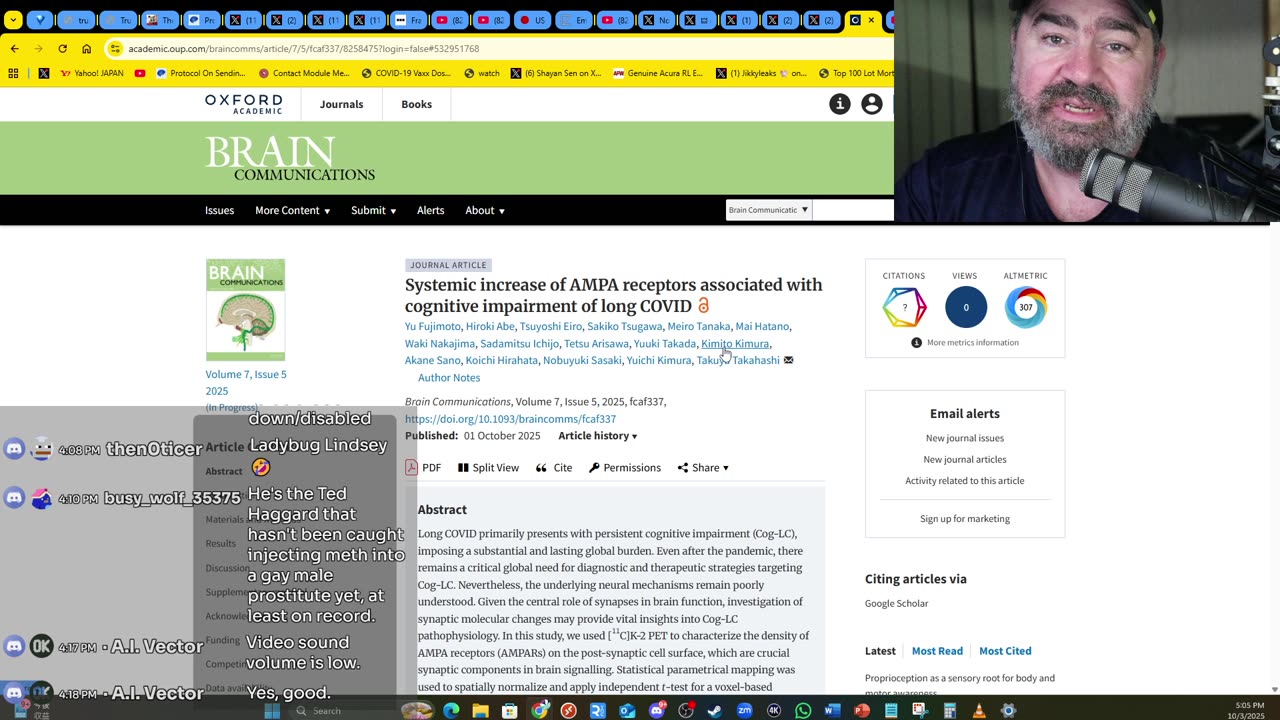Open the Genuine Acura RL bookmark
1280x720 pixels.
657,73
